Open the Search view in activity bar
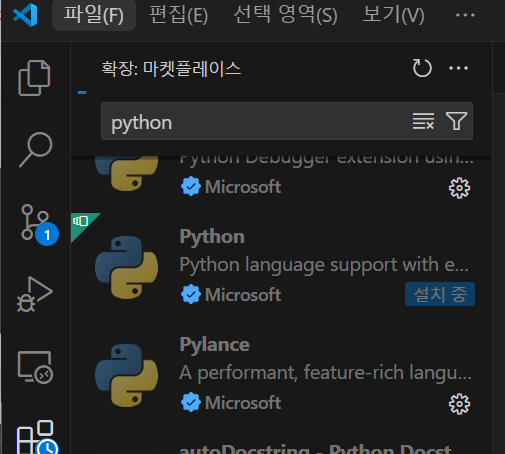 35,150
